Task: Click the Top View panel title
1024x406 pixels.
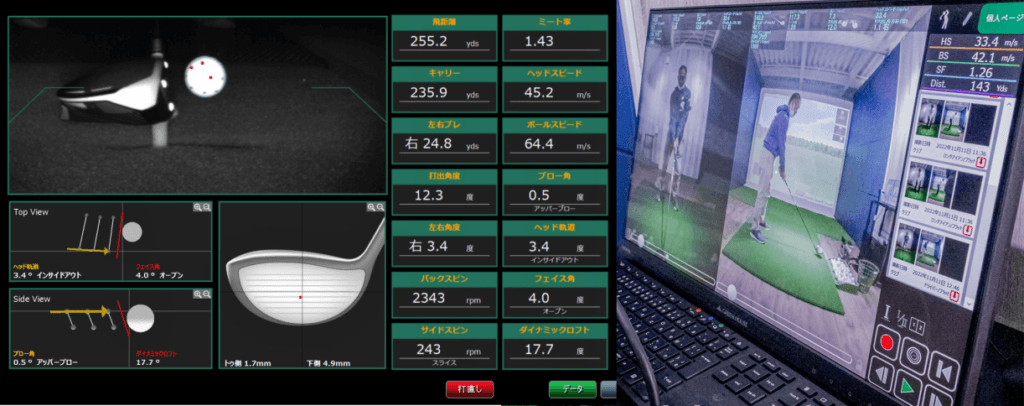Action: [x=31, y=212]
